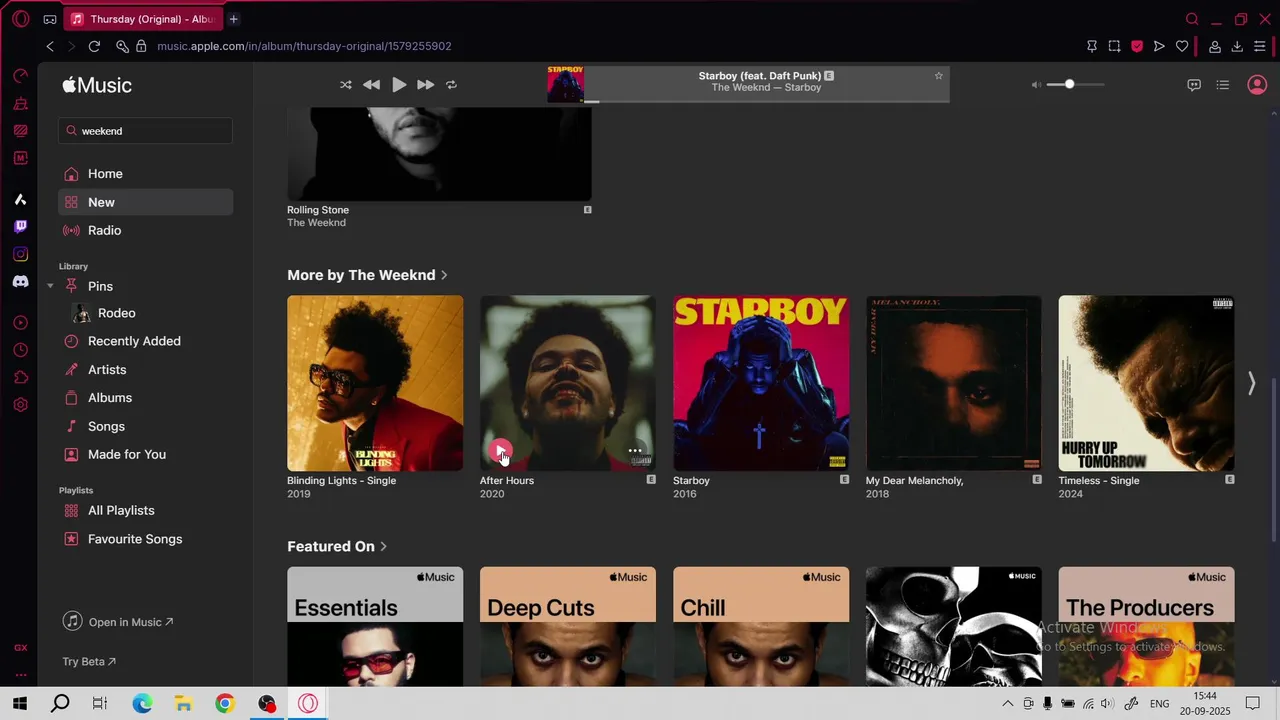Click The Weeknd link under Rolling Stone
The width and height of the screenshot is (1280, 720).
316,223
